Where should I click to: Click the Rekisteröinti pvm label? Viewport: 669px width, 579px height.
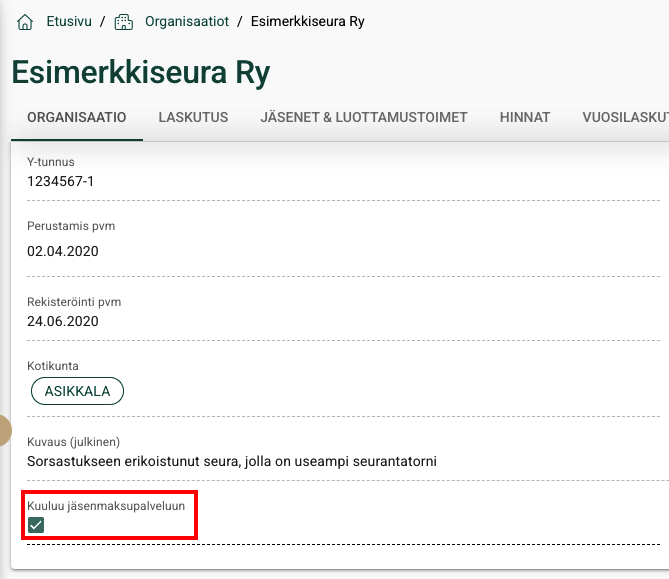click(74, 302)
